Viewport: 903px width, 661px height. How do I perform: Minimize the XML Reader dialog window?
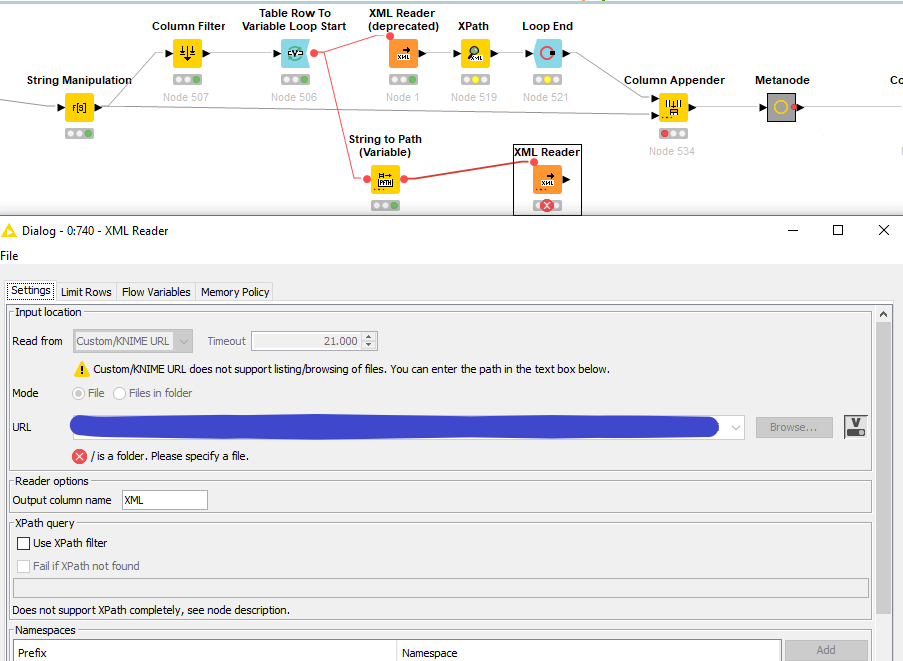(x=793, y=230)
